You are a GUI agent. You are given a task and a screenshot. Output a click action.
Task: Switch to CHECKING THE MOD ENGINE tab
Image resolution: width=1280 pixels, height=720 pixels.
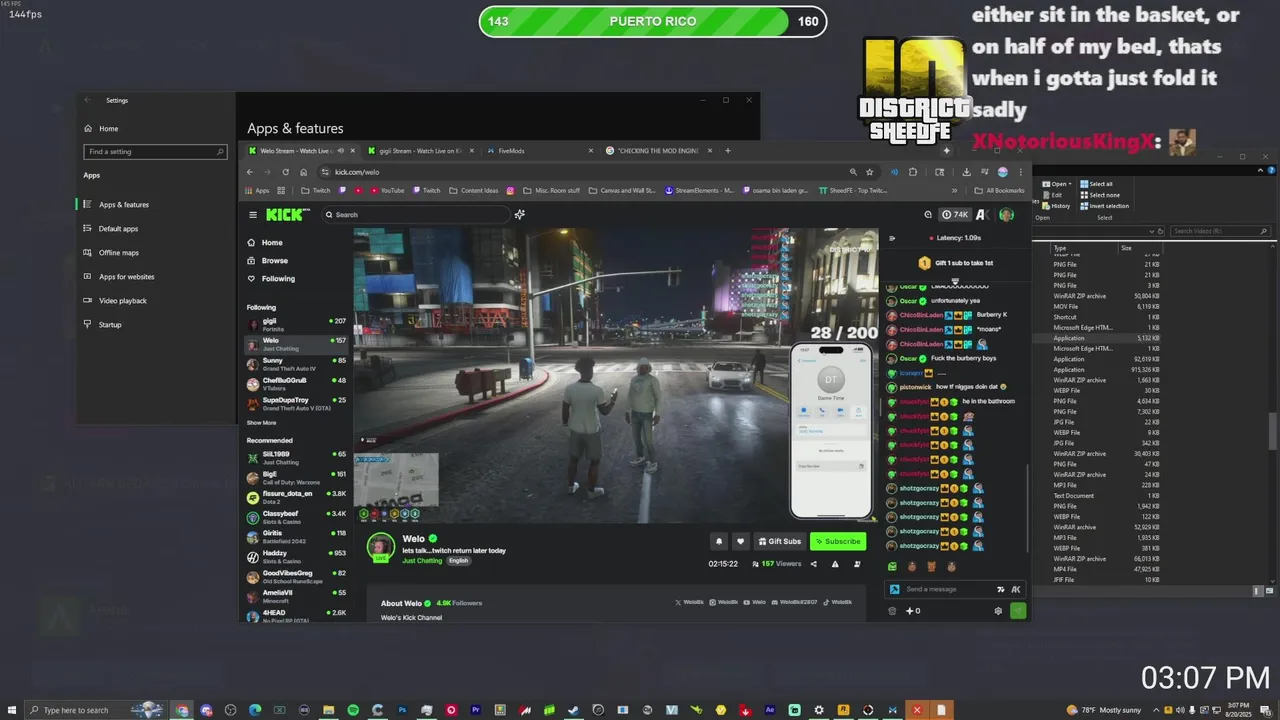click(657, 151)
